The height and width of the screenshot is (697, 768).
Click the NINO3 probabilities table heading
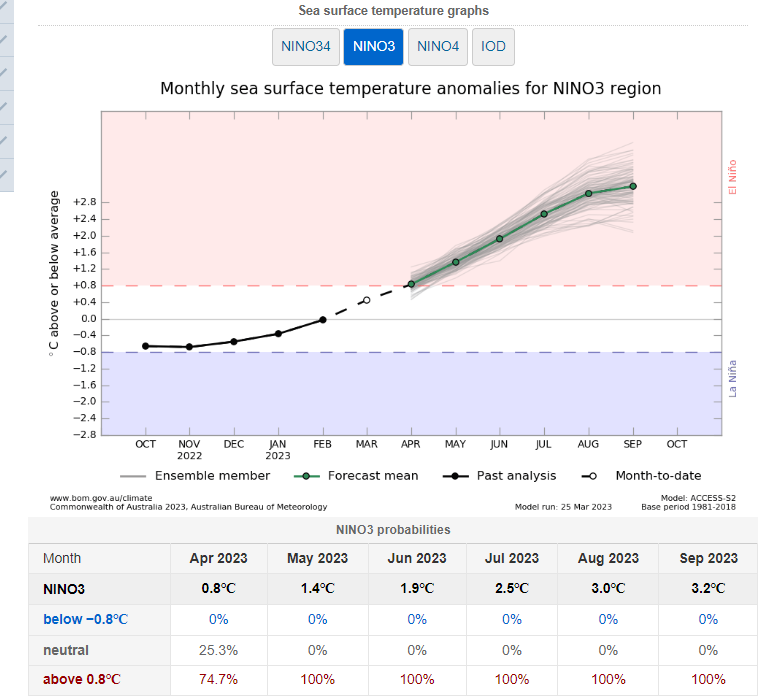[x=393, y=529]
